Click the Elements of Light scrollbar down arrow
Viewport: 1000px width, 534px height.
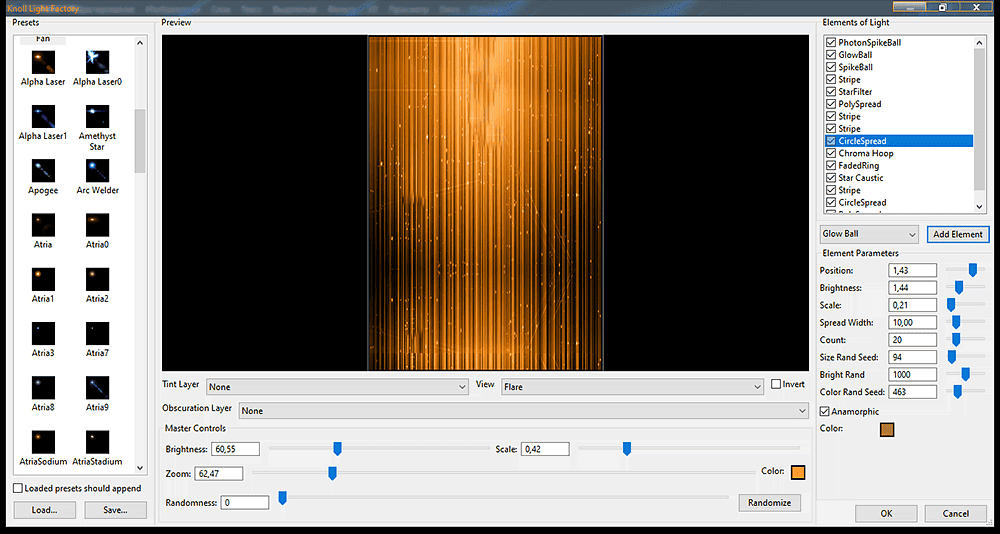(980, 206)
